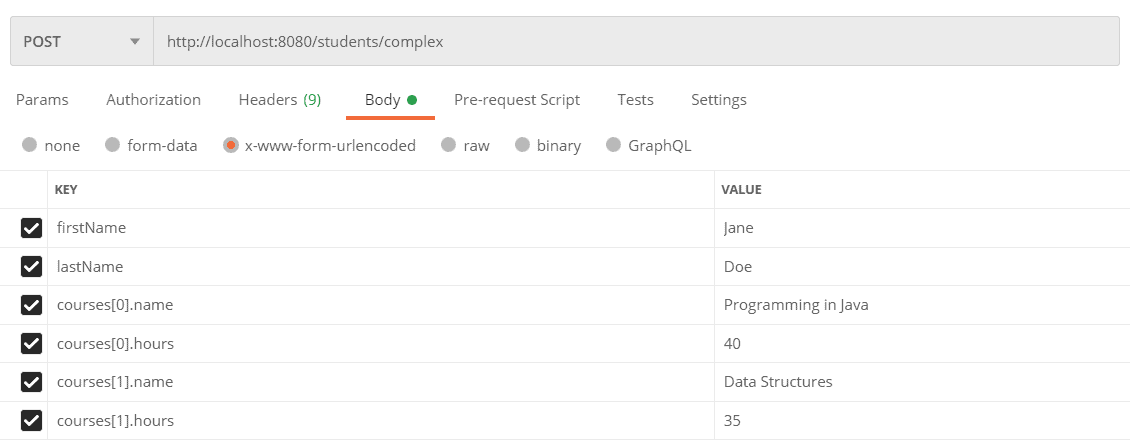Image resolution: width=1130 pixels, height=440 pixels.
Task: Toggle the courses[1].hours row checkbox
Action: [x=31, y=421]
